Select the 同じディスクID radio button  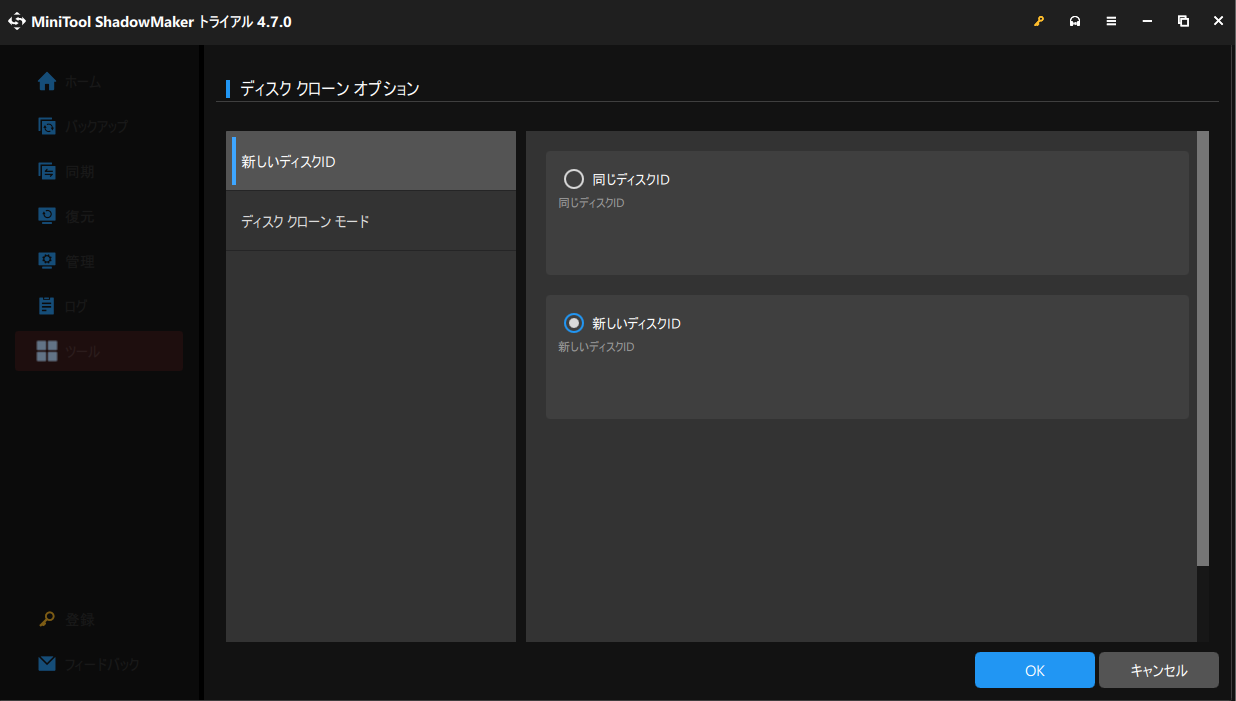[574, 179]
